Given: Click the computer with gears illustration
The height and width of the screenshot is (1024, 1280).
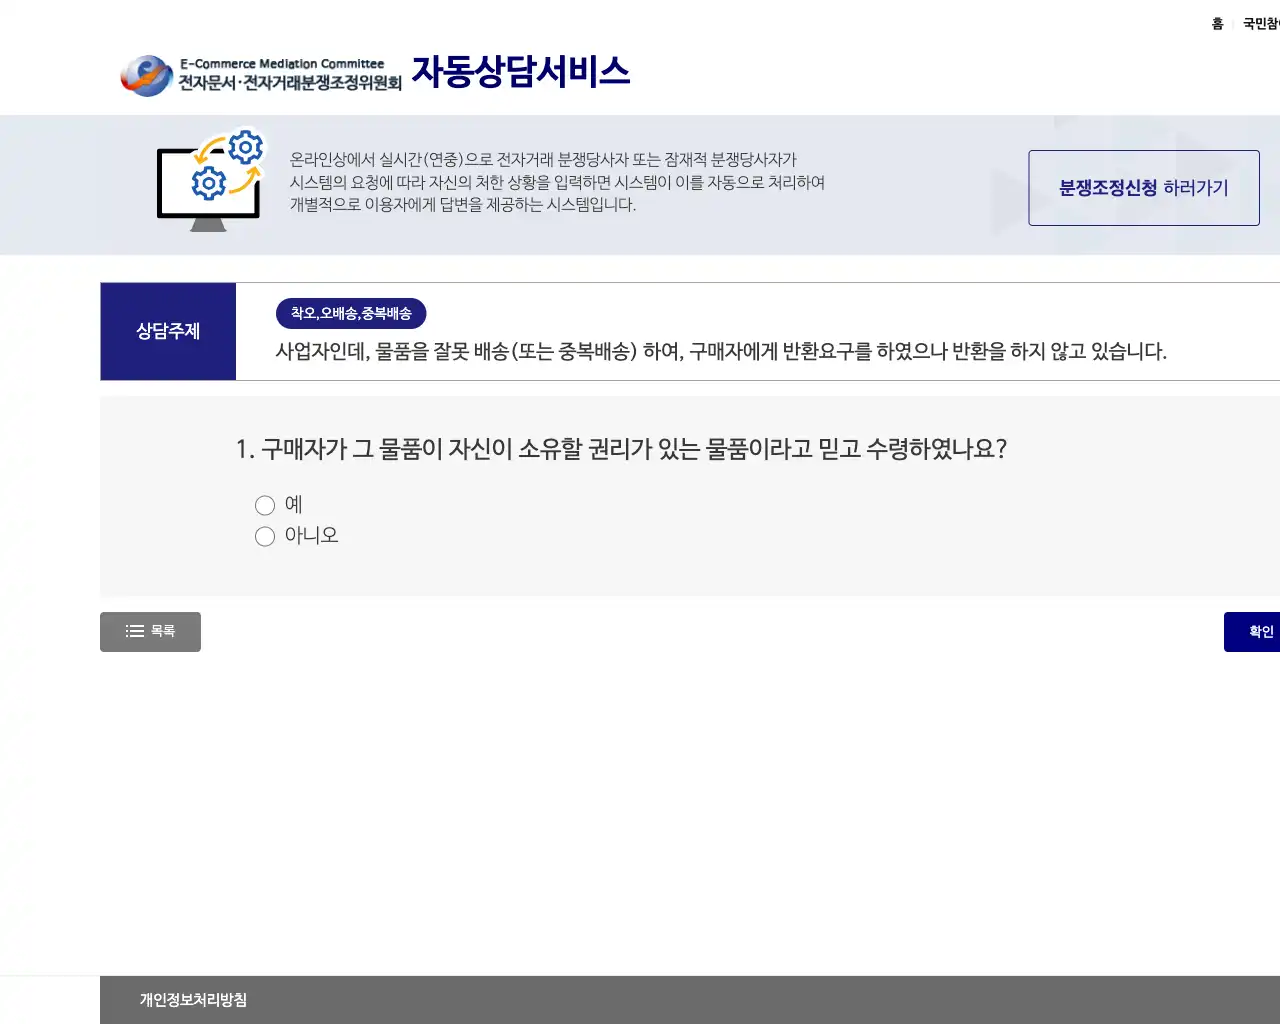Looking at the screenshot, I should (x=211, y=180).
